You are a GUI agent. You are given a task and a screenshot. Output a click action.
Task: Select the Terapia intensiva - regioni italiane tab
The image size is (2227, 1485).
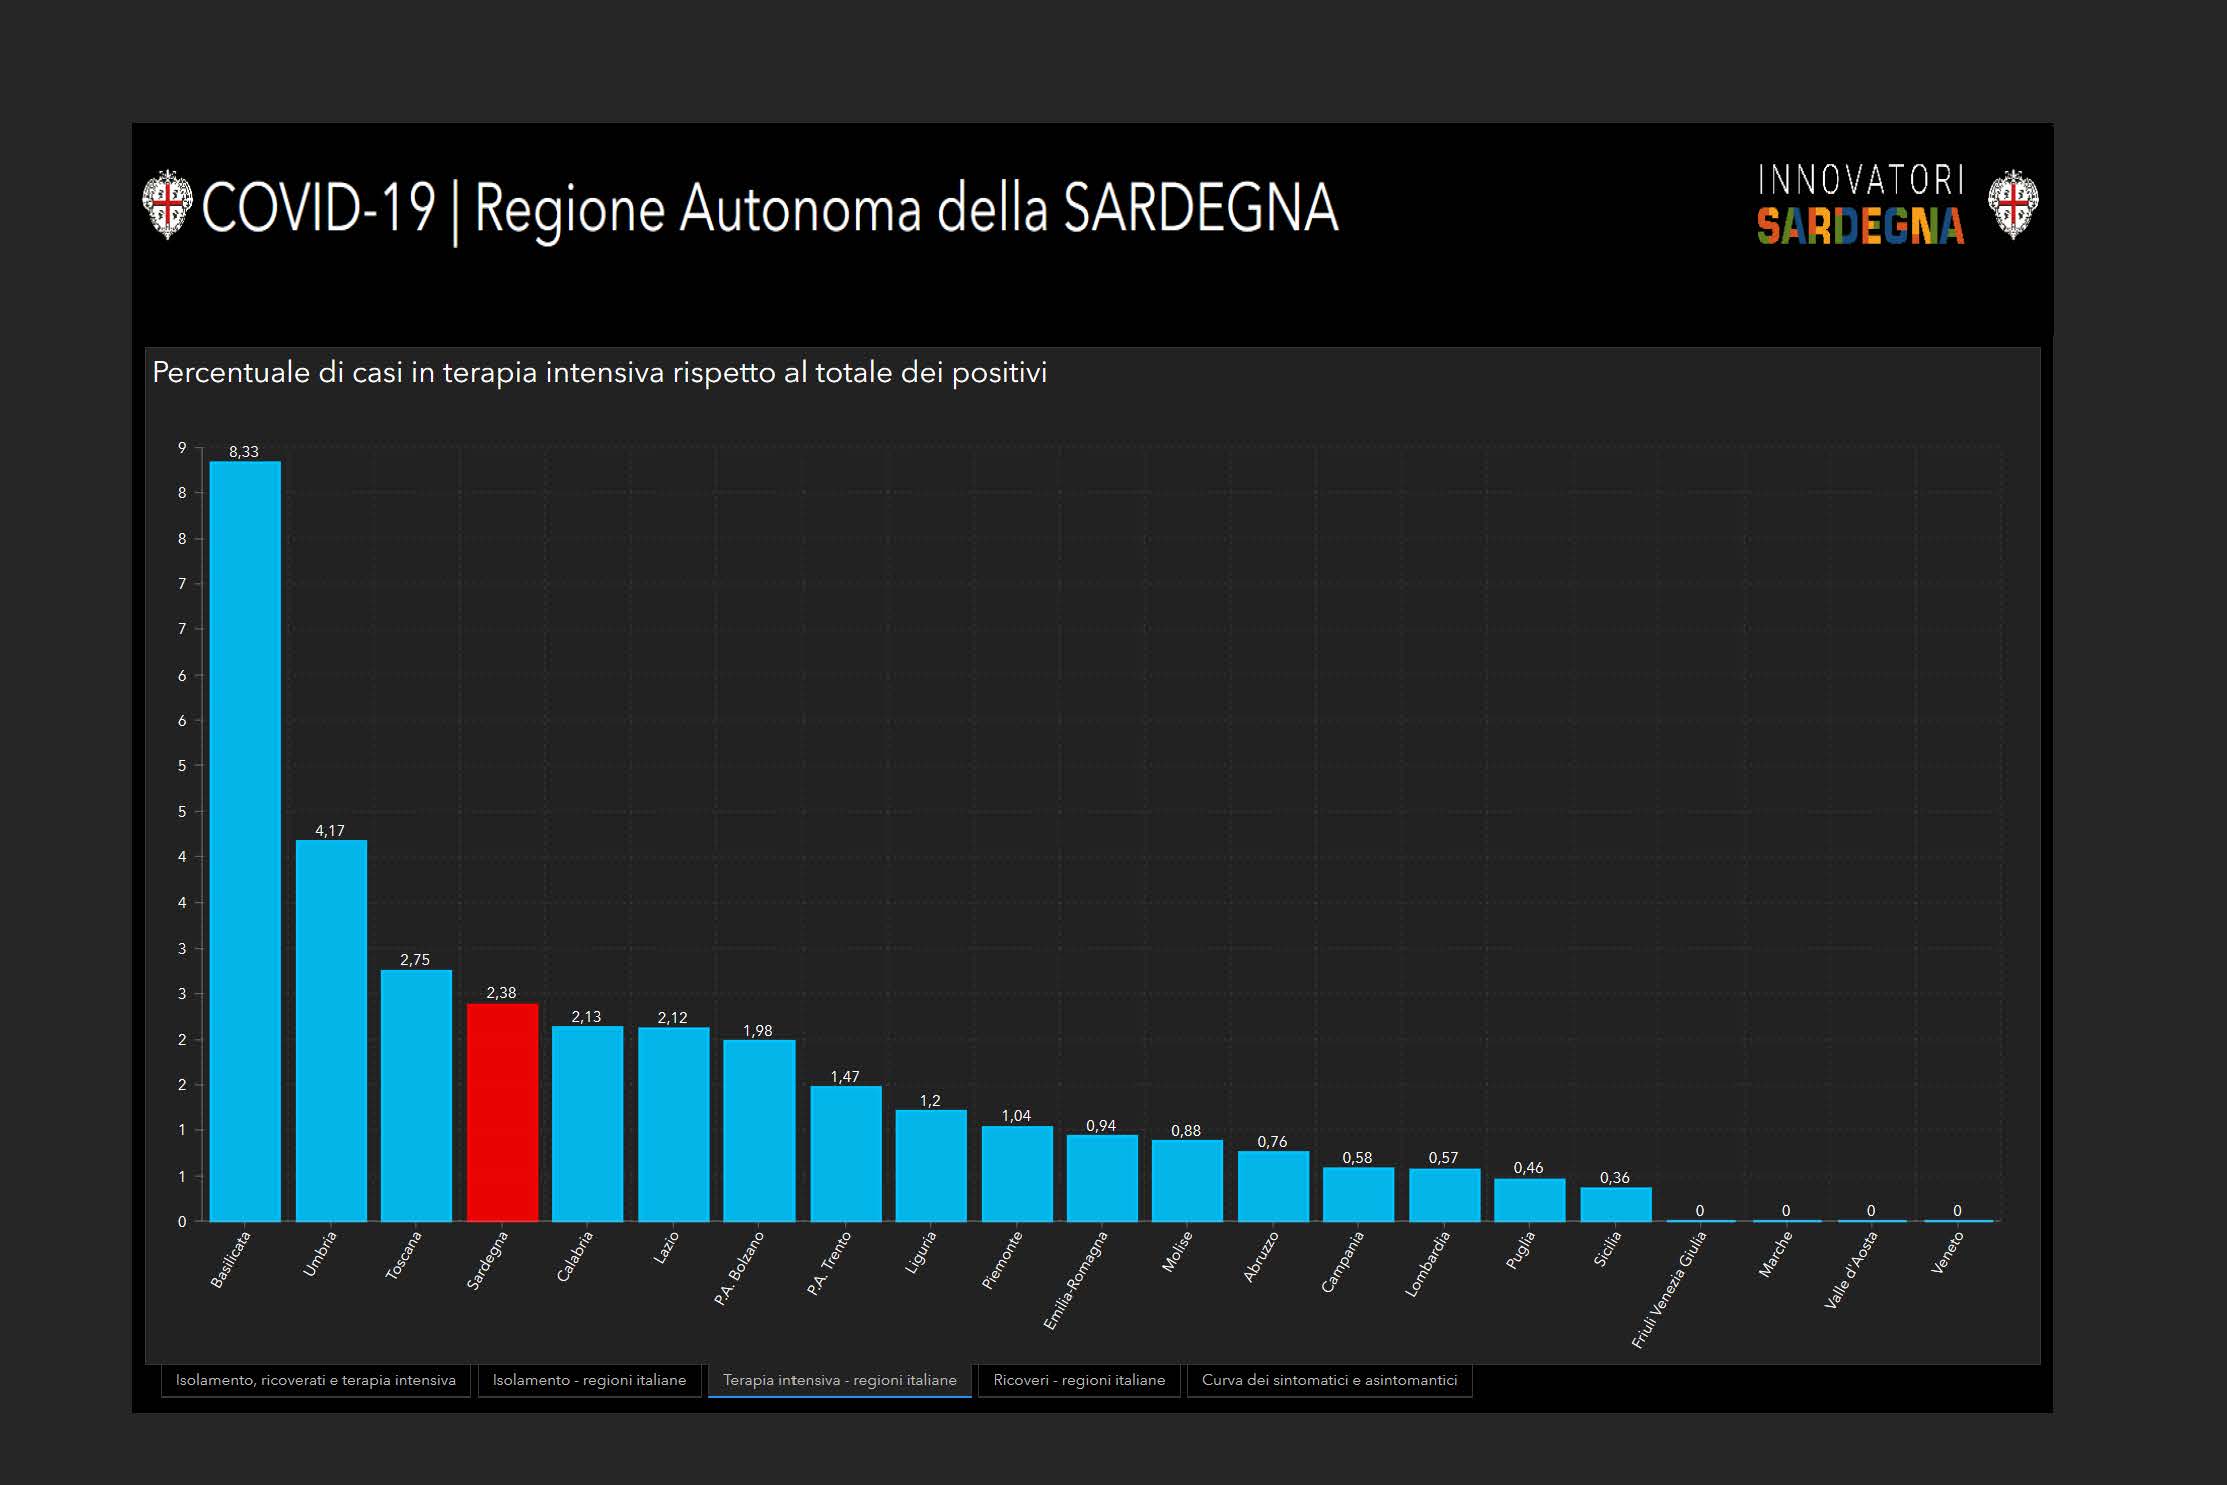pos(839,1380)
